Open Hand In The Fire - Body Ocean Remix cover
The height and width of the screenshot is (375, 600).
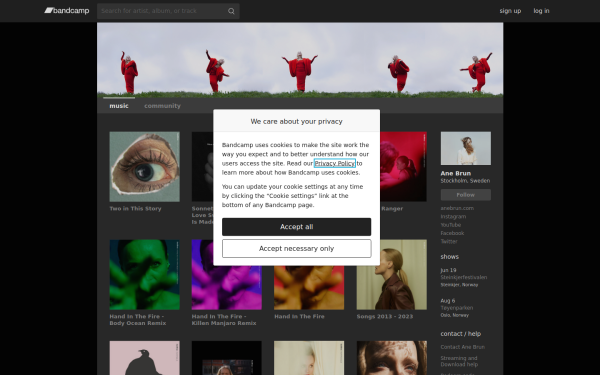(x=144, y=275)
